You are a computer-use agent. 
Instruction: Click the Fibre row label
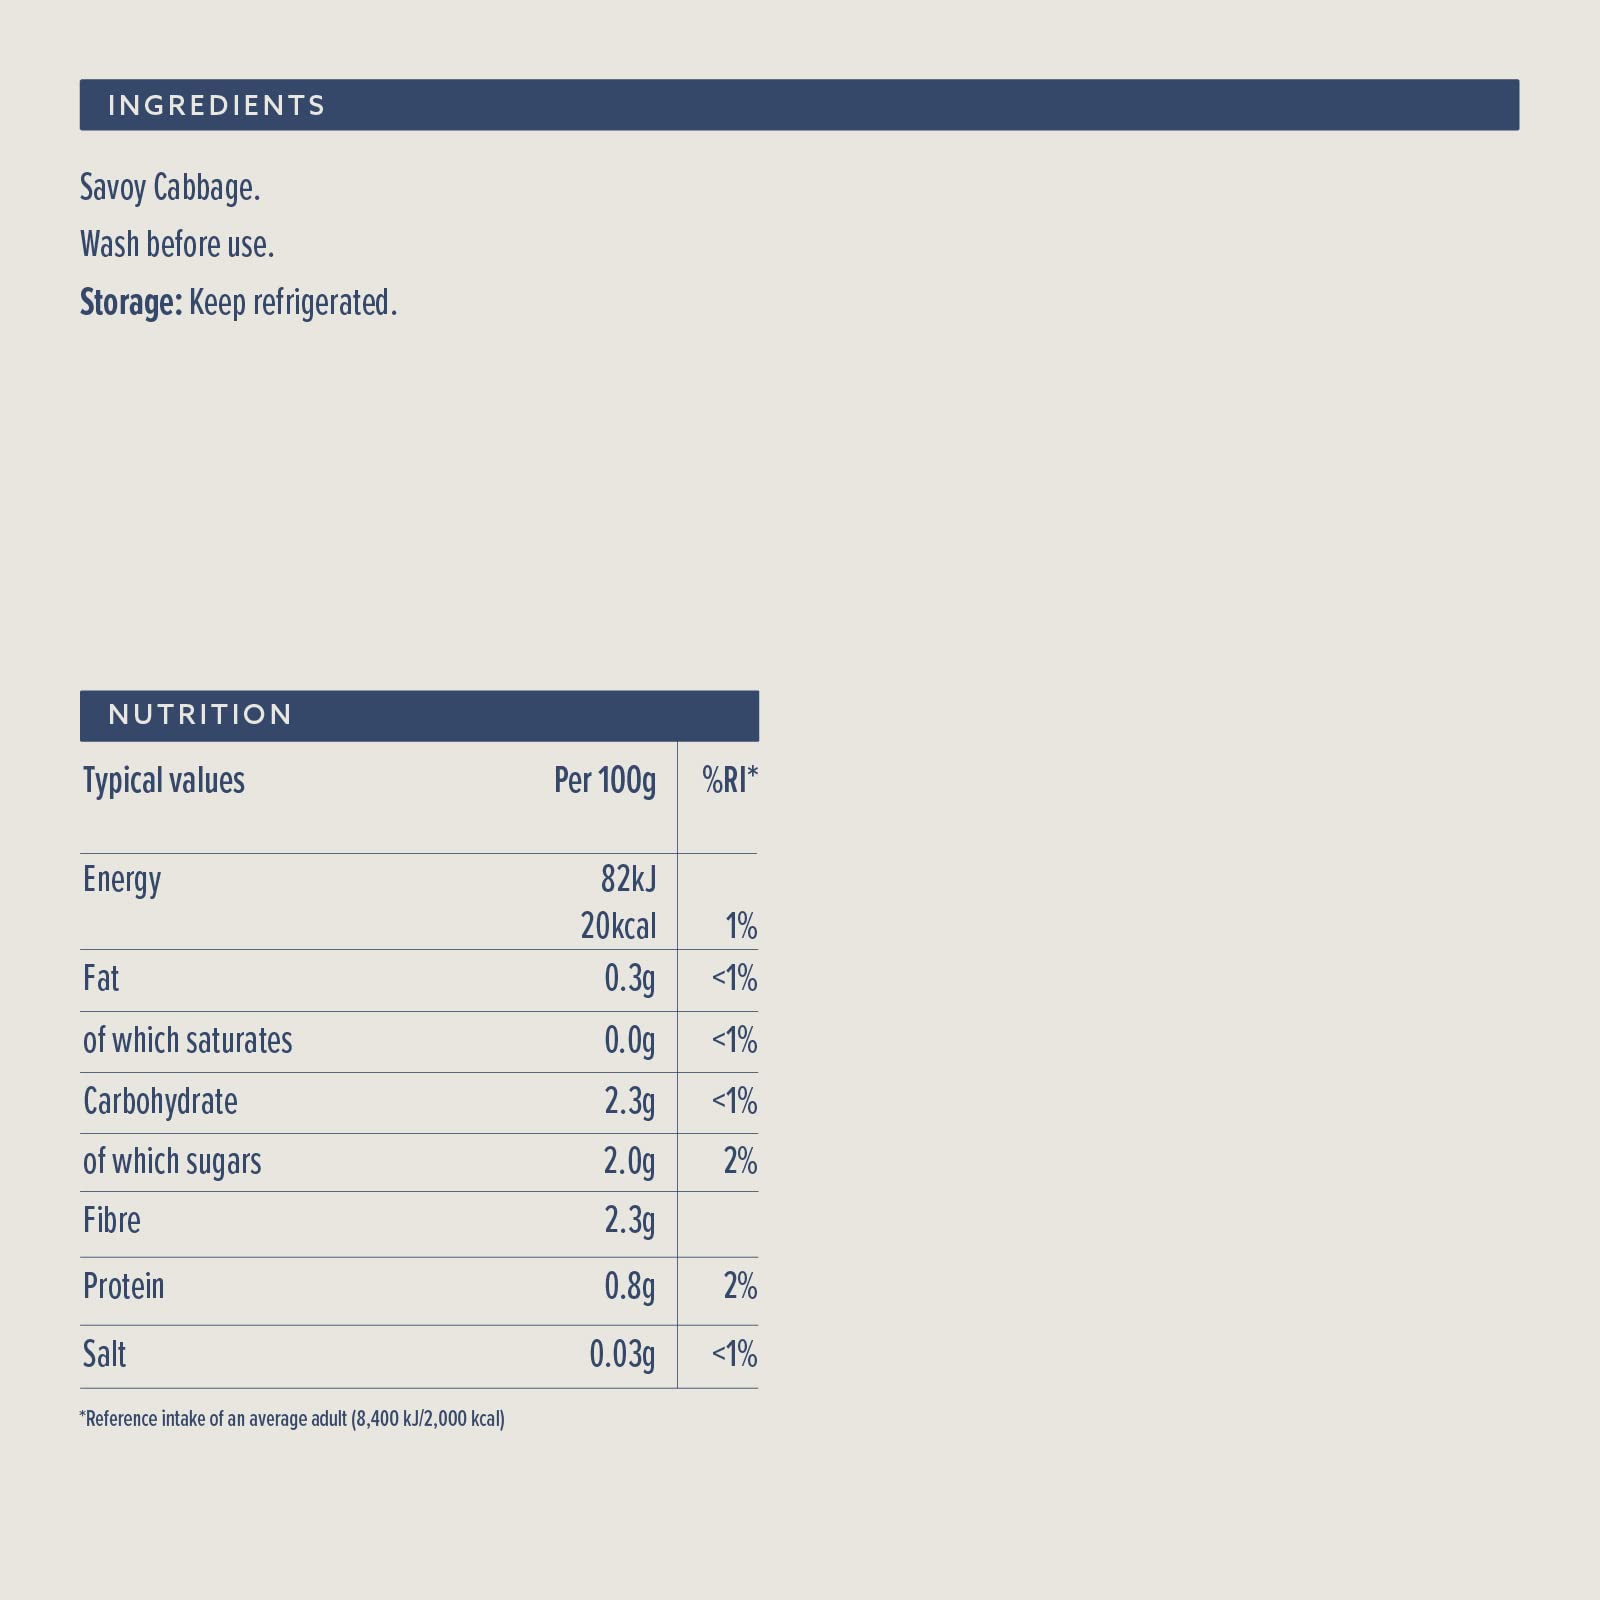(x=112, y=1221)
